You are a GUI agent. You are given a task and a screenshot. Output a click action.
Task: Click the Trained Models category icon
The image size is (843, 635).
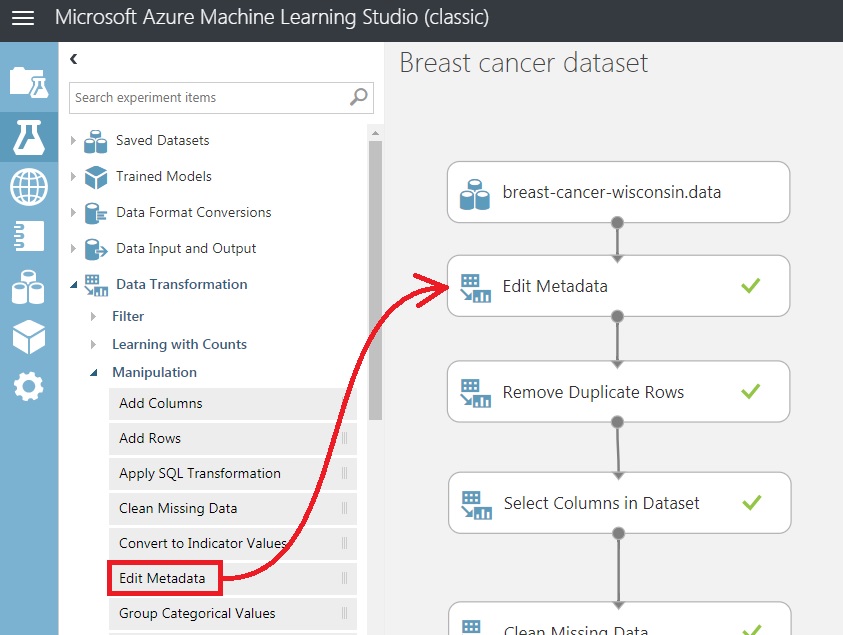point(96,177)
